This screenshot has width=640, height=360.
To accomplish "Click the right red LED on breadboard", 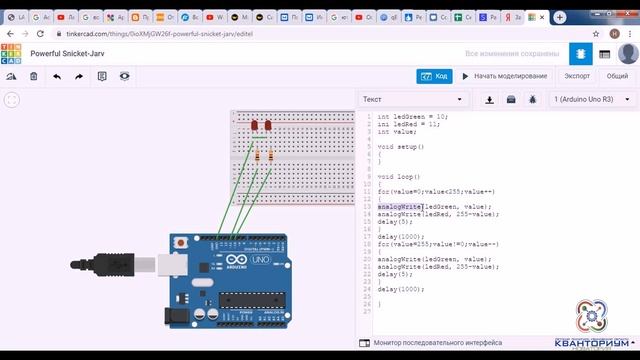I will [268, 126].
